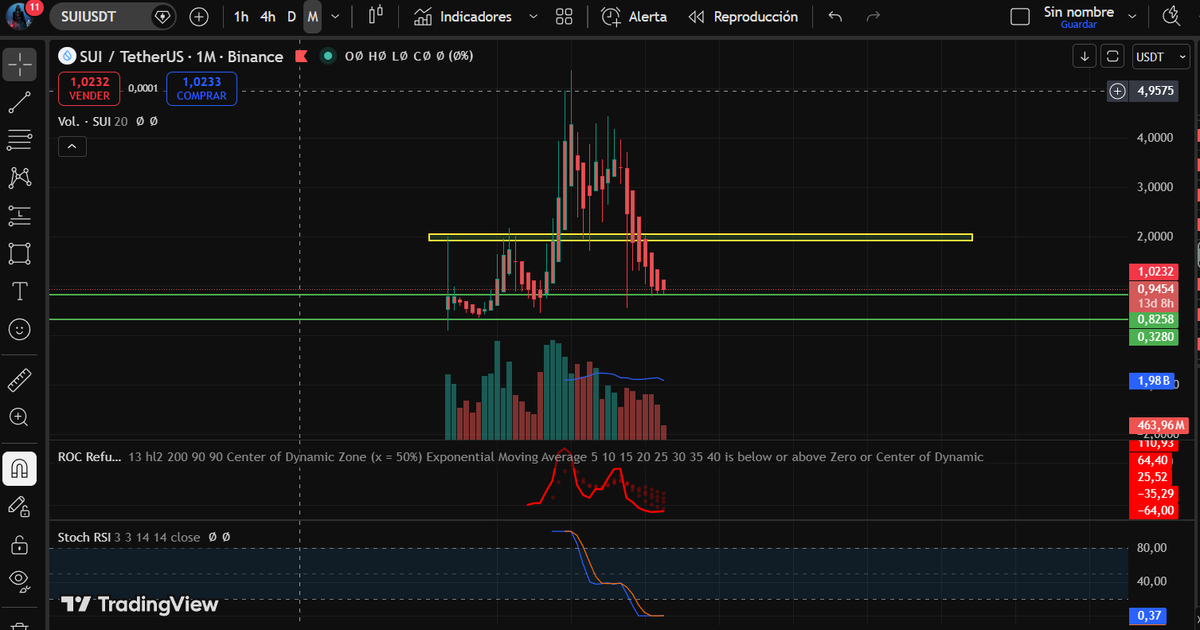Select the monthly M timeframe
The height and width of the screenshot is (630, 1200).
click(313, 17)
